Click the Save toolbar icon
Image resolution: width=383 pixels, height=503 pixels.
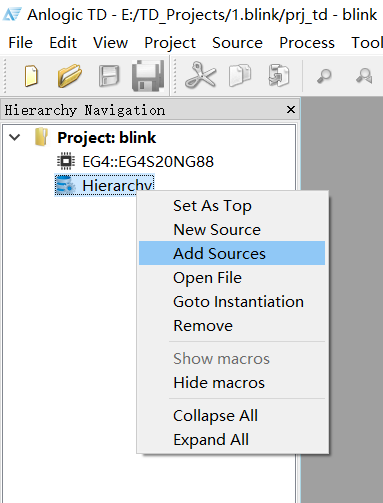click(109, 76)
